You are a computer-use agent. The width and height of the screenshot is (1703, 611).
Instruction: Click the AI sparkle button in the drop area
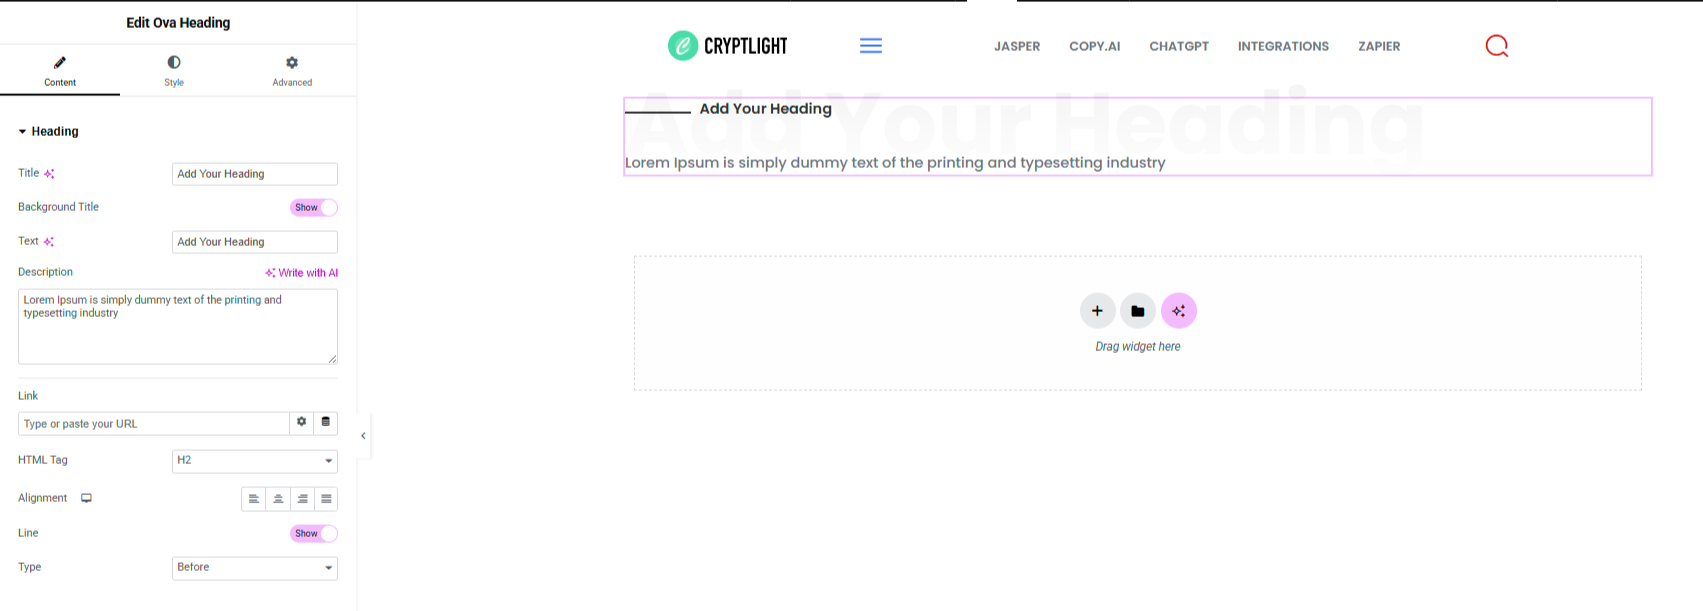tap(1179, 311)
